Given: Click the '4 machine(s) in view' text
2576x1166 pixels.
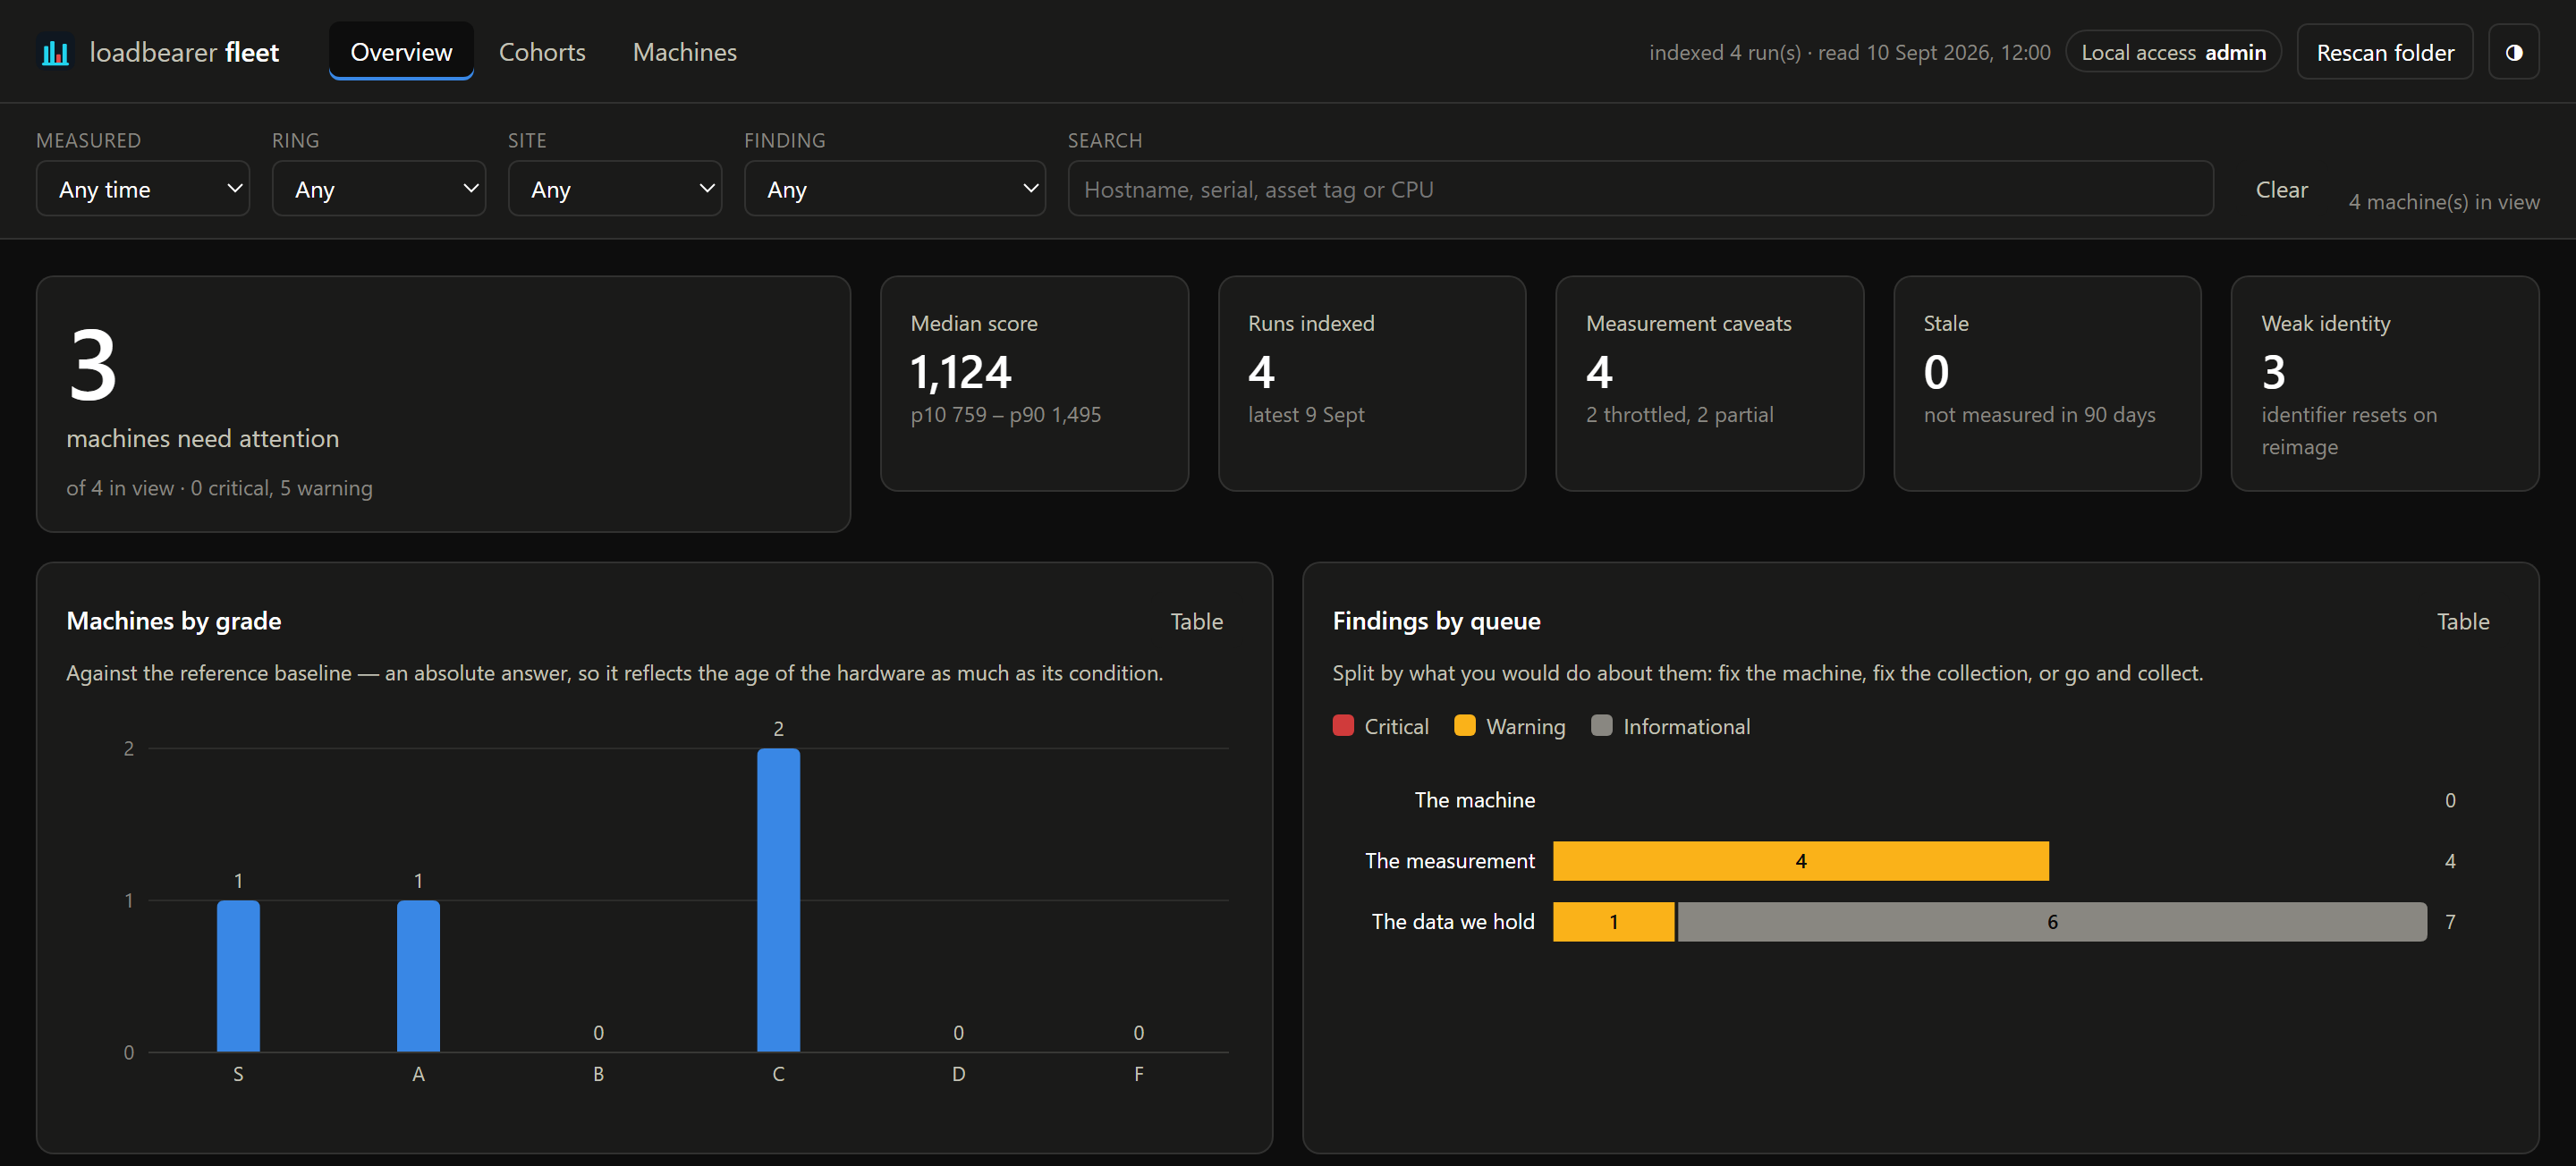Looking at the screenshot, I should 2443,202.
